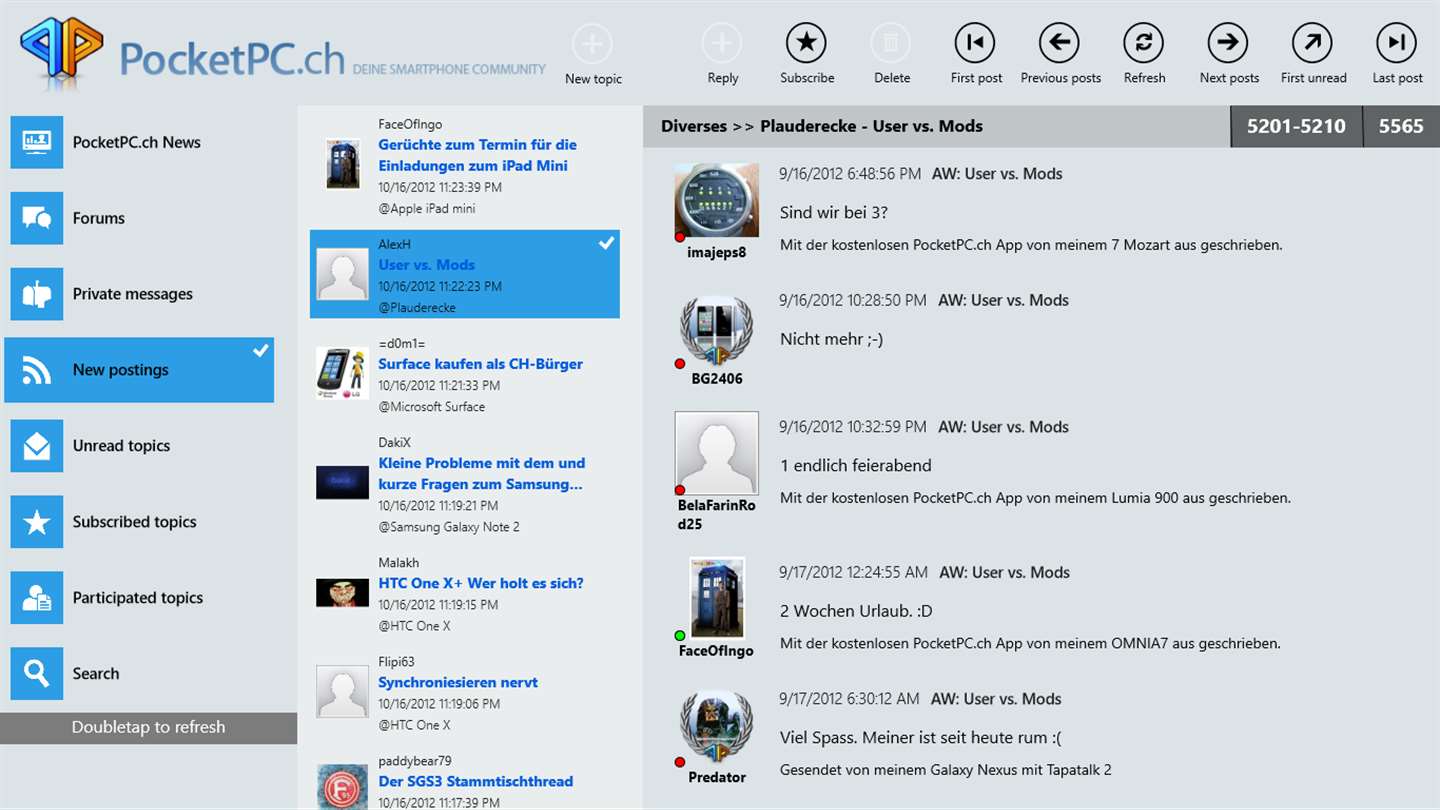This screenshot has width=1440, height=810.
Task: Click post text 'Sind wir bei 3?'
Action: 834,213
